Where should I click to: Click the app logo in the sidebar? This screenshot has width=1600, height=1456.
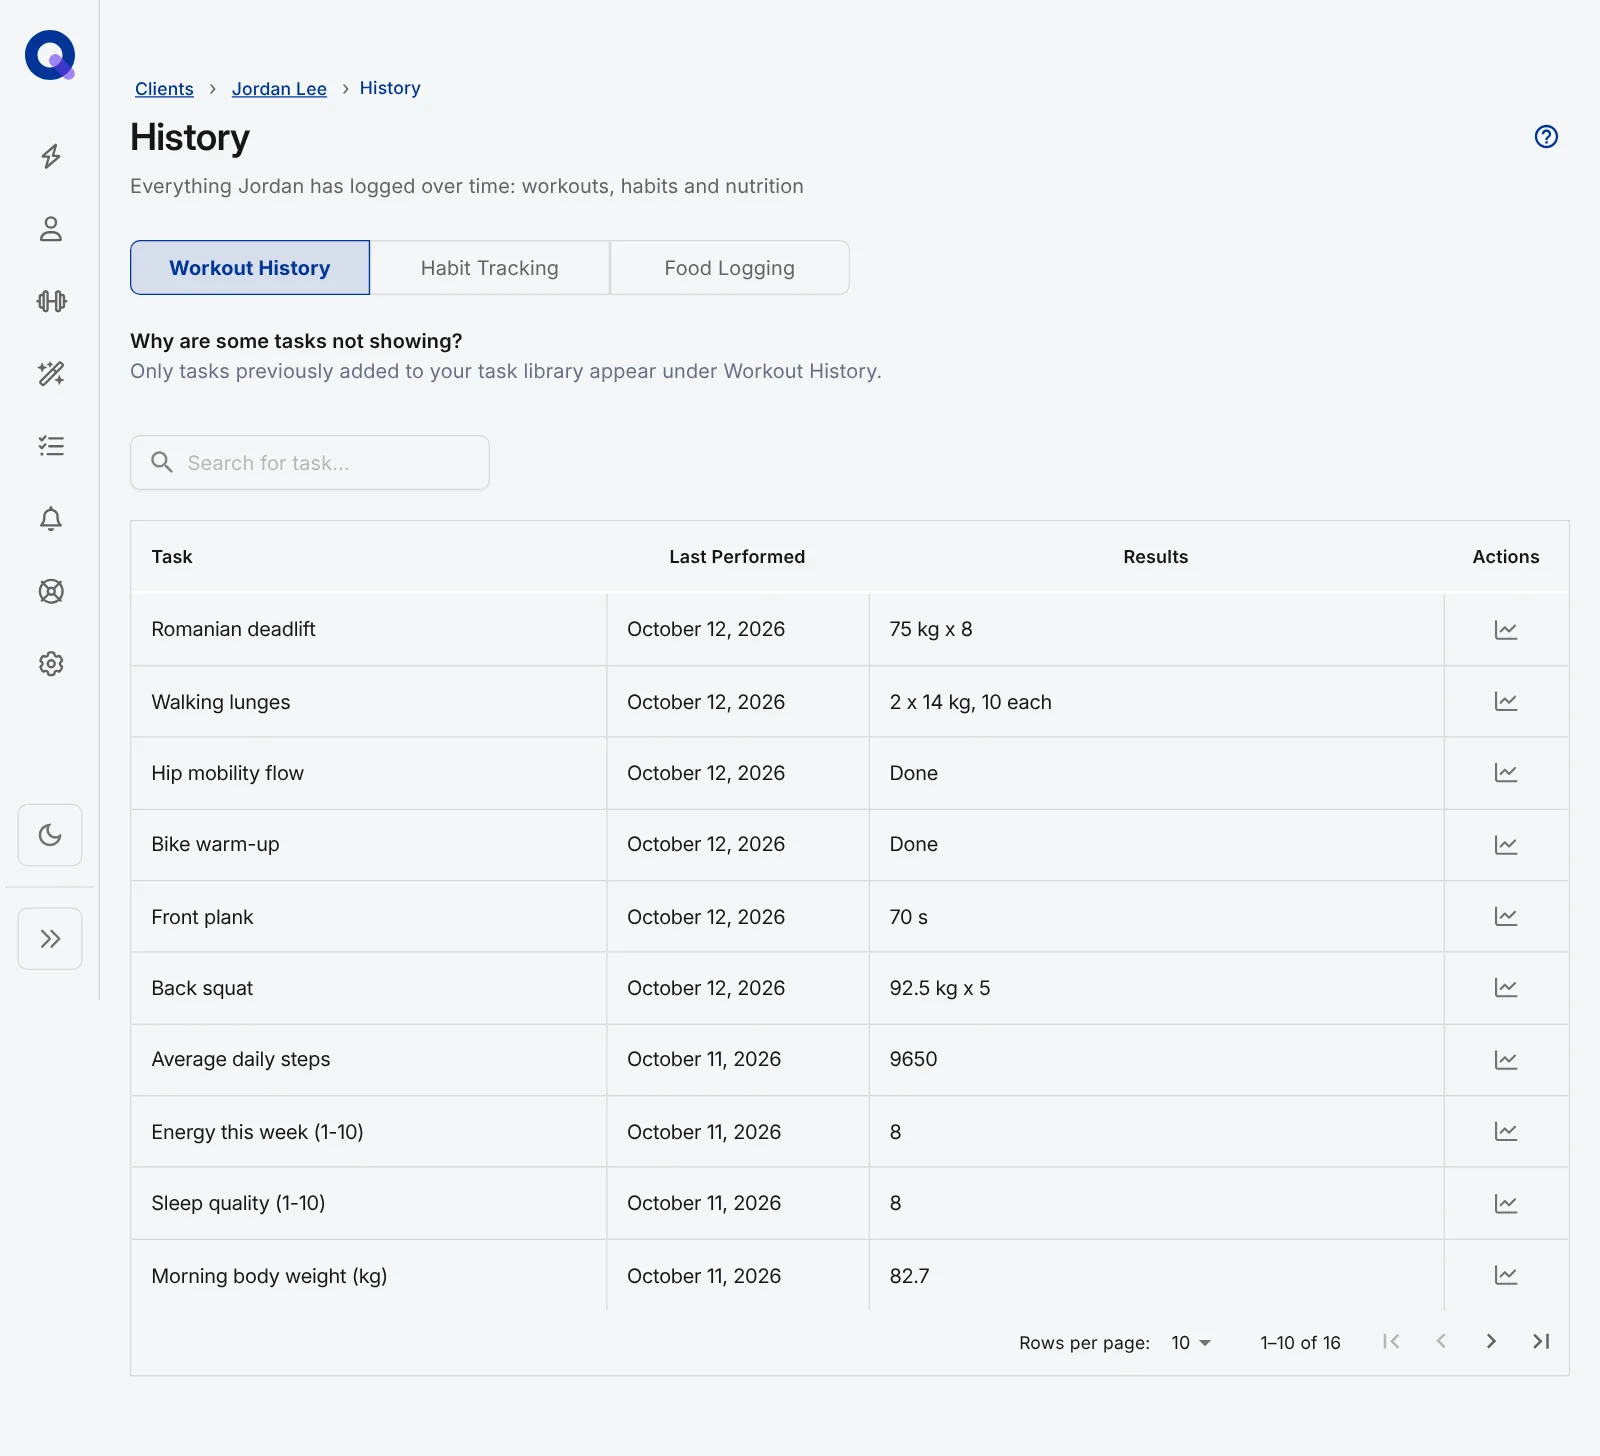50,55
